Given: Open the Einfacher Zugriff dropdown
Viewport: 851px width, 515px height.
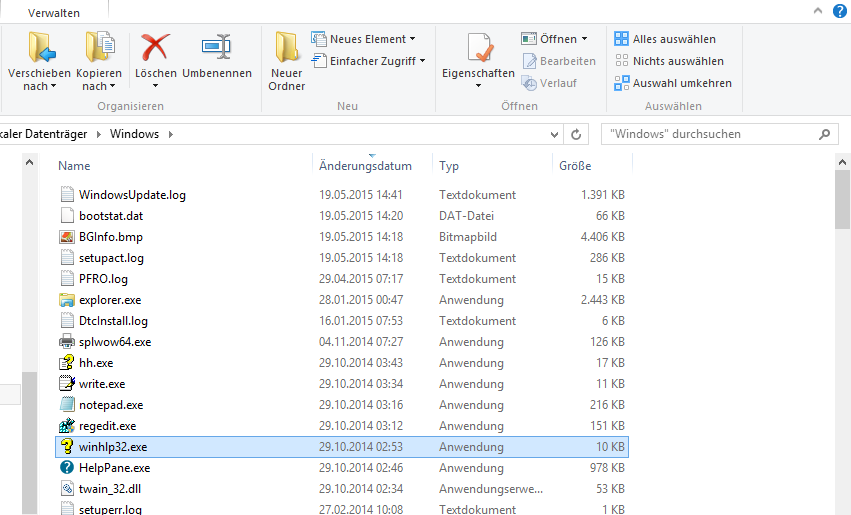Looking at the screenshot, I should 422,61.
